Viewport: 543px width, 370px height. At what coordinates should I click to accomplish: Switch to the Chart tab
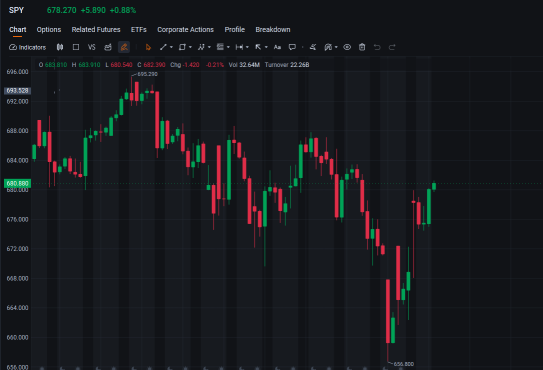click(18, 30)
